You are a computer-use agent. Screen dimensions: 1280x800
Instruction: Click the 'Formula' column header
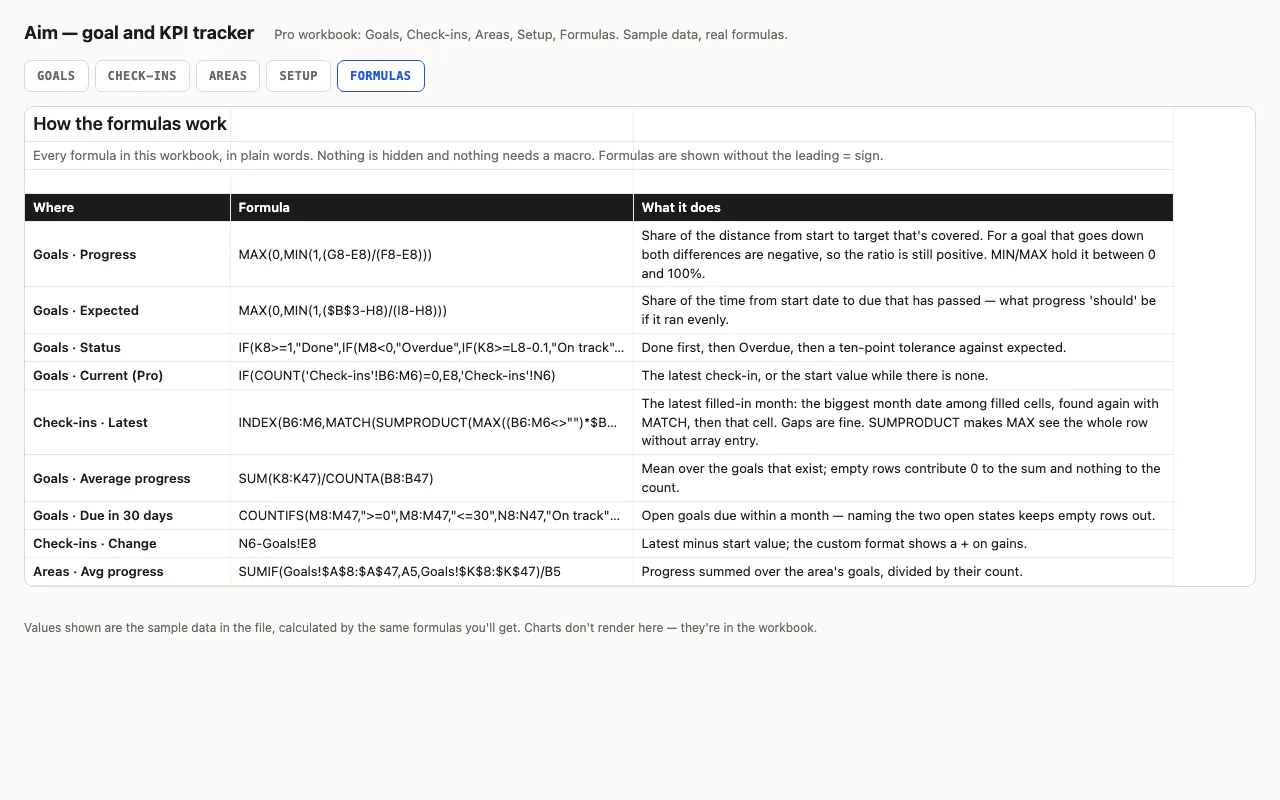(x=432, y=207)
